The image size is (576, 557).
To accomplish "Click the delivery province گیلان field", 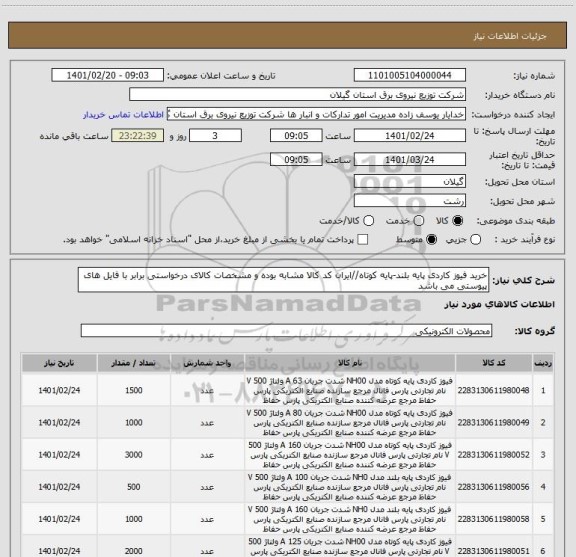I will [x=410, y=182].
